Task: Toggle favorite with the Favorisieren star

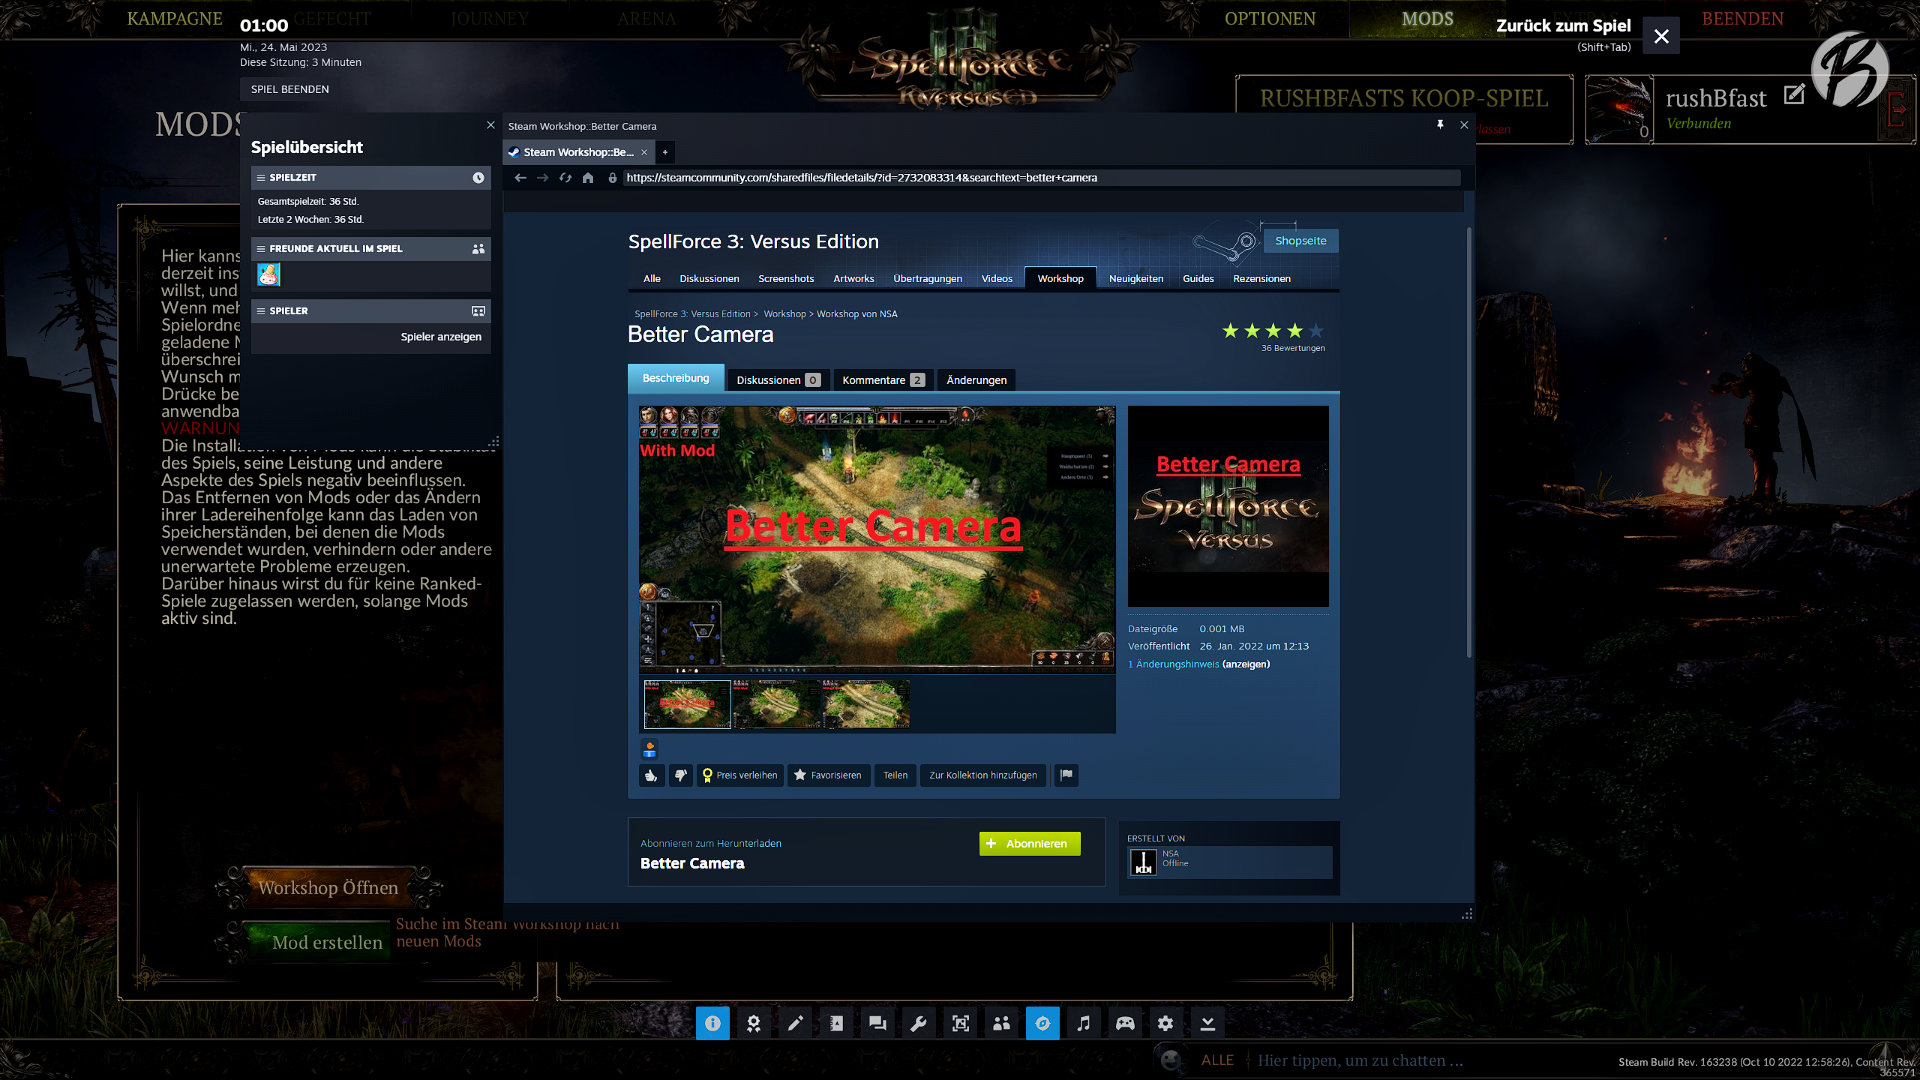Action: click(828, 775)
